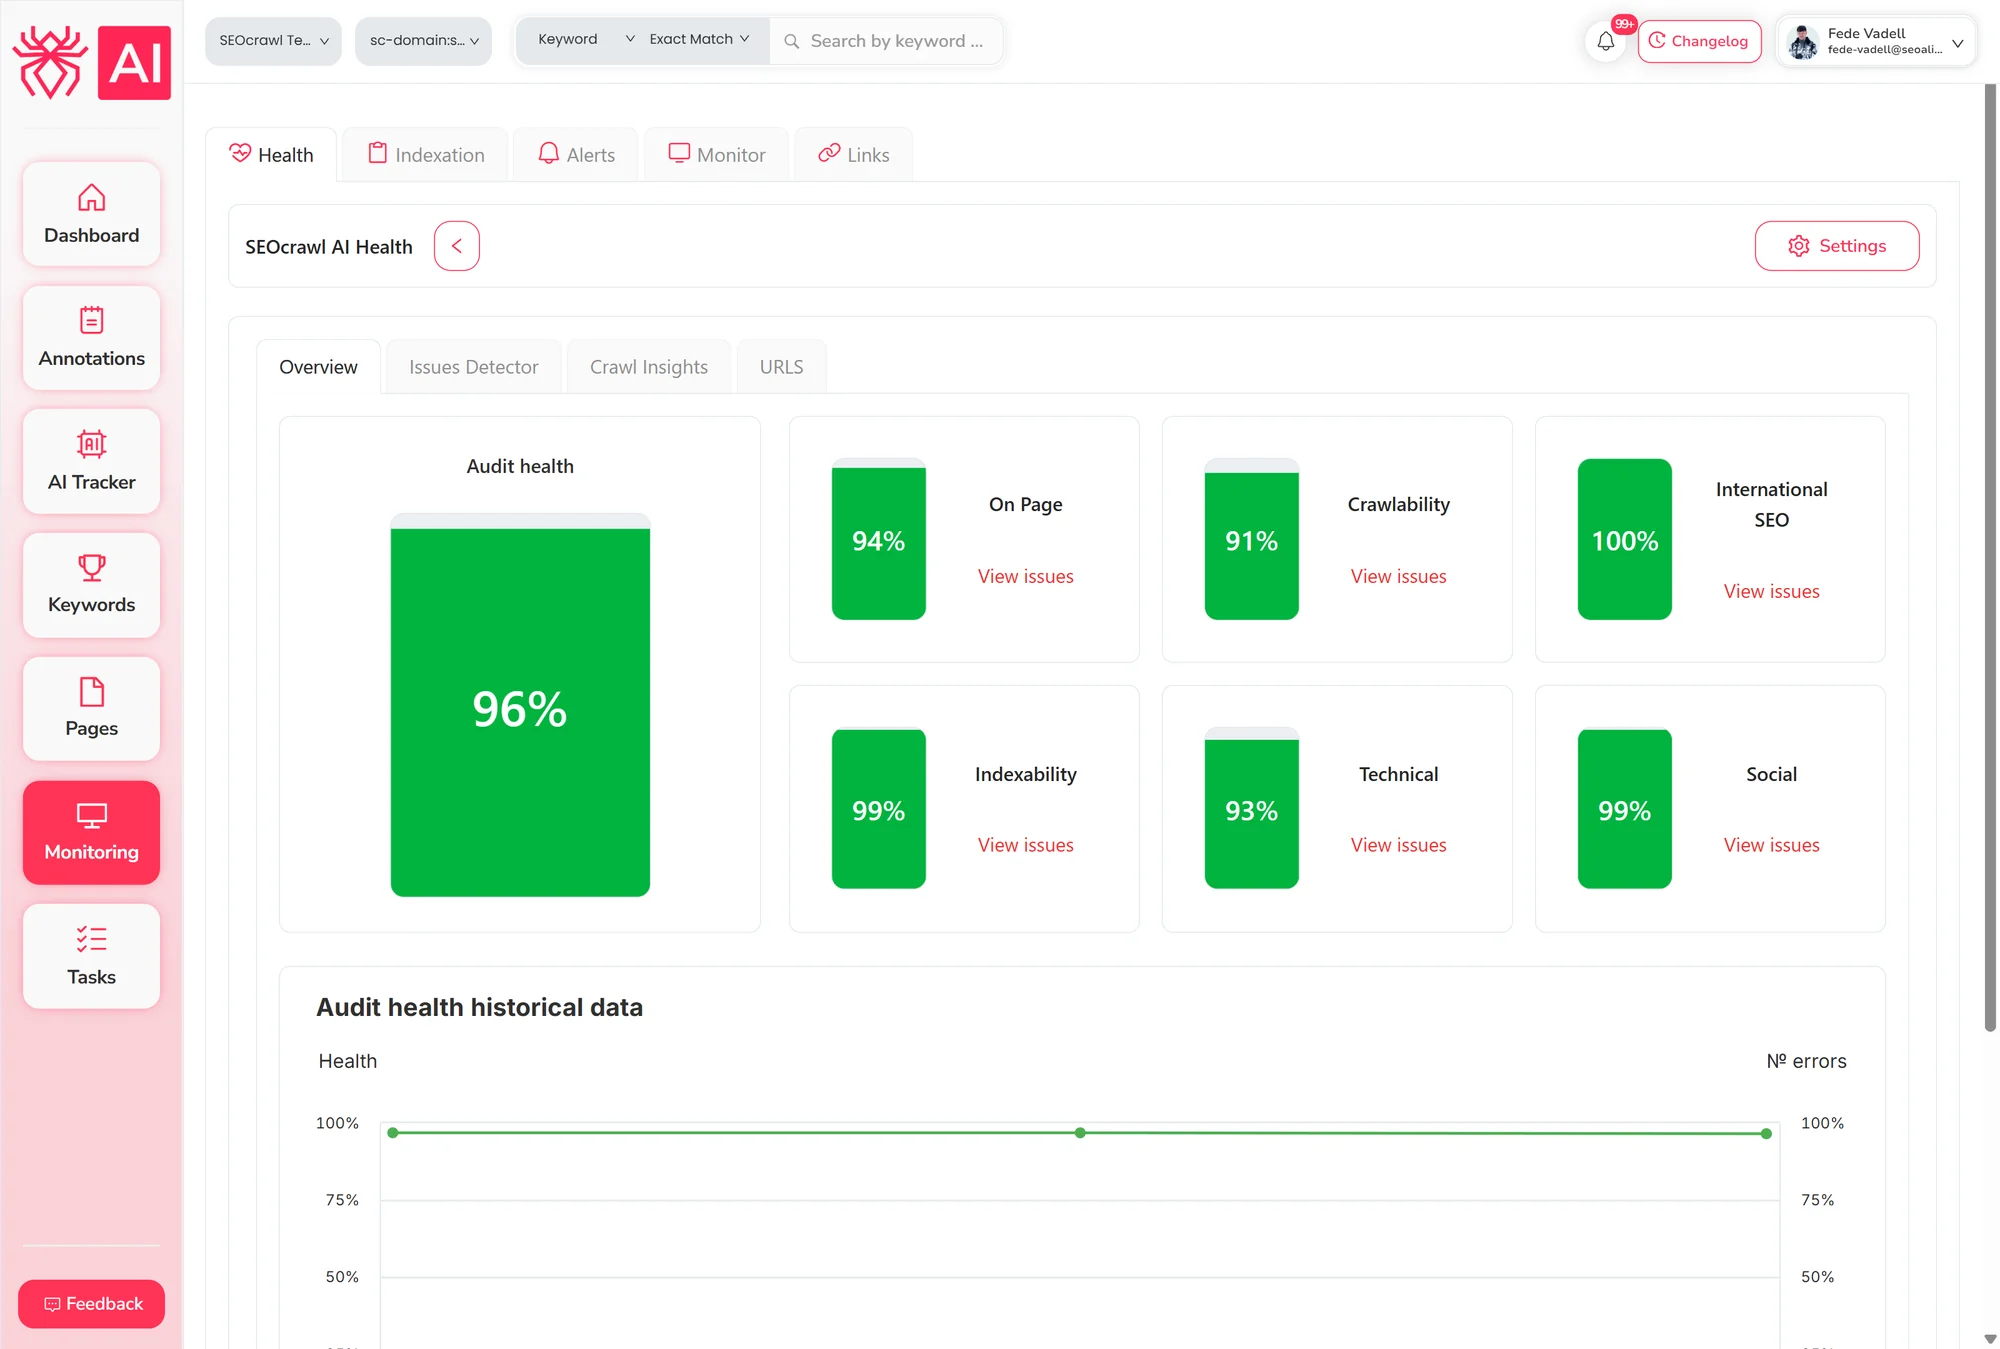
Task: Click the 100% International SEO score bar
Action: point(1625,540)
